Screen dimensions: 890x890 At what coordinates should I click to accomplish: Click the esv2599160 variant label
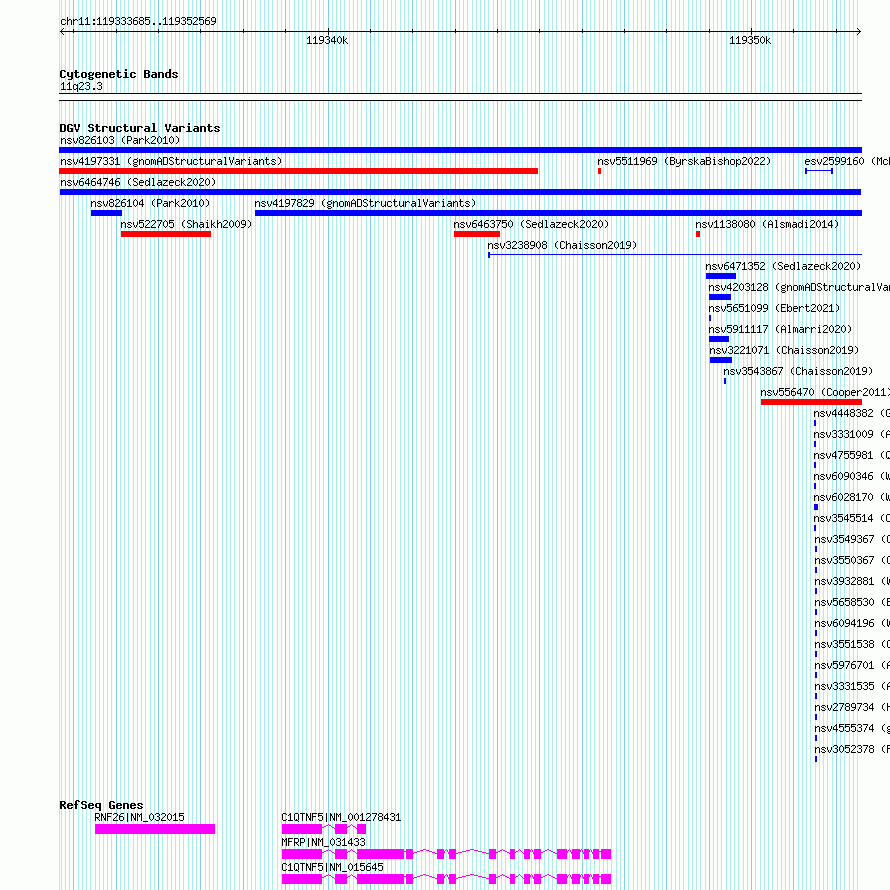(x=847, y=161)
